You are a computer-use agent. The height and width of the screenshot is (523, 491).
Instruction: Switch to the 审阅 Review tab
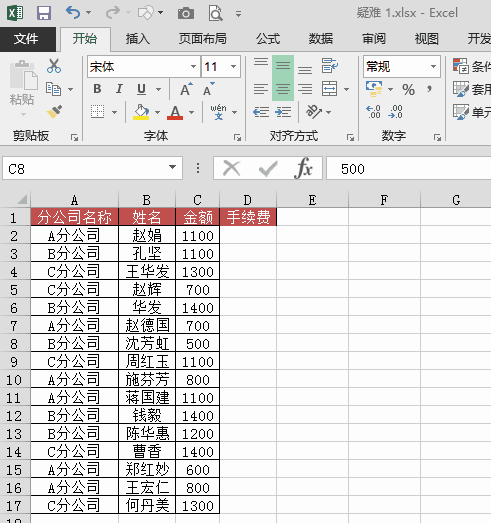tap(374, 39)
